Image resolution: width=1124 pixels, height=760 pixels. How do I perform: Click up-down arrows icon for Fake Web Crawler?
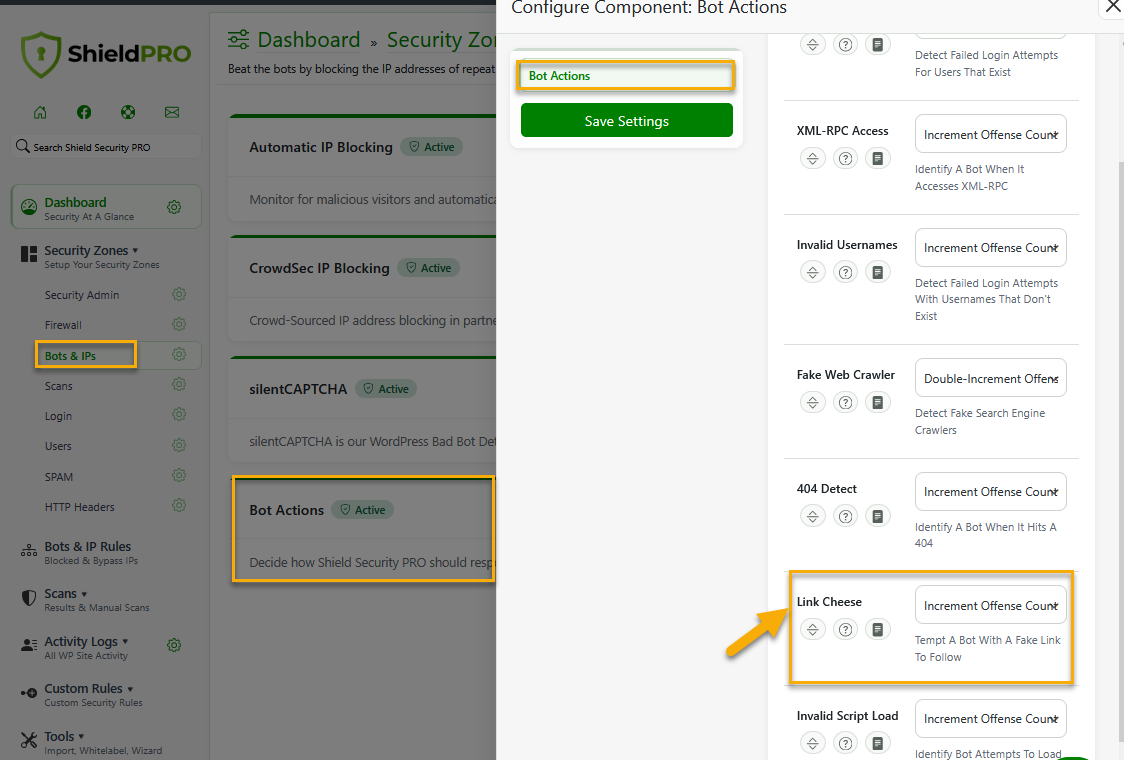click(812, 402)
